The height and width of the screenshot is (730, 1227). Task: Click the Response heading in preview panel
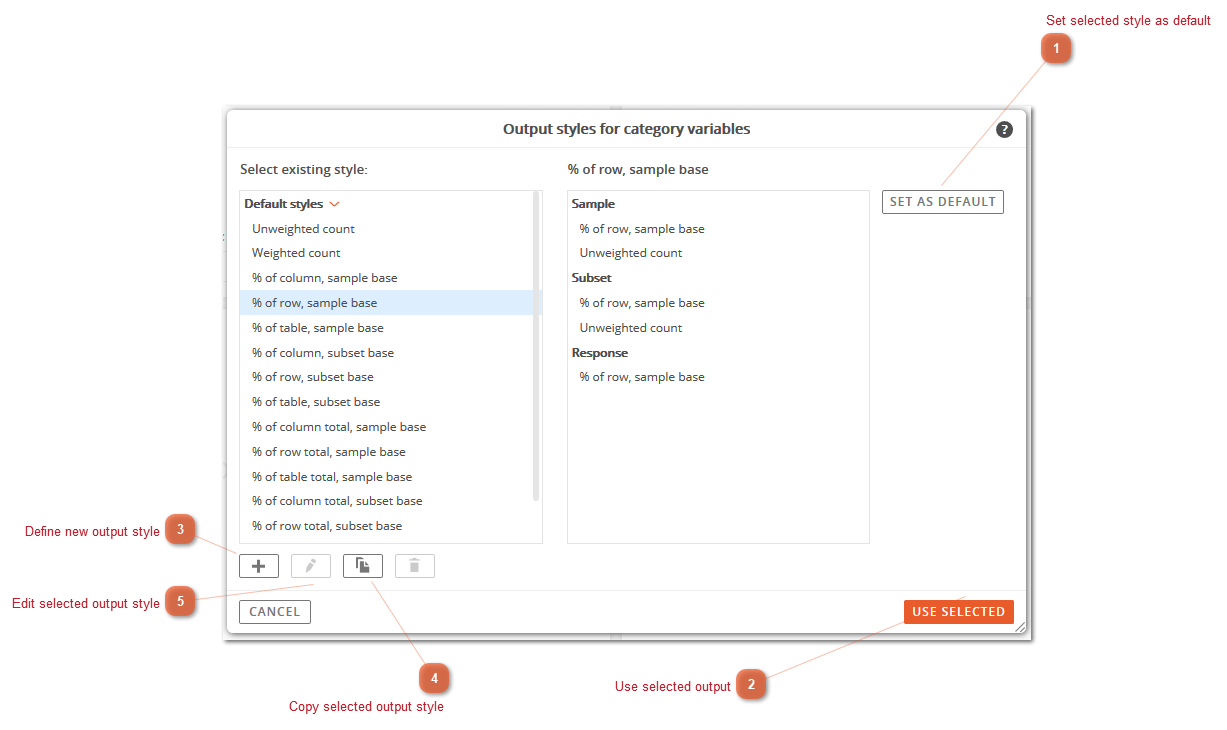pos(600,353)
